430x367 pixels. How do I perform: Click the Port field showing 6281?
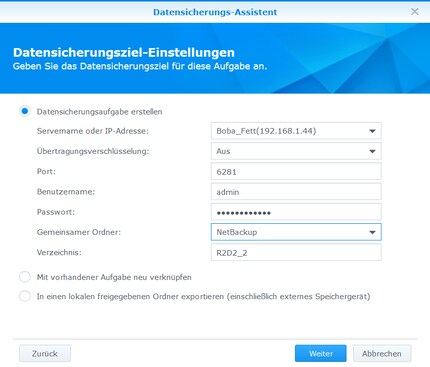296,172
